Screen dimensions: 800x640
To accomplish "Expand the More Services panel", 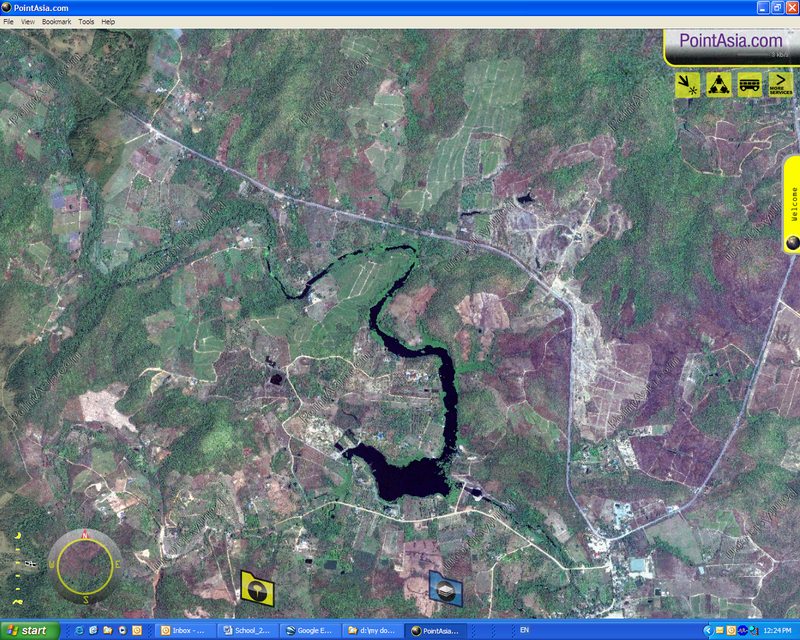I will coord(780,84).
